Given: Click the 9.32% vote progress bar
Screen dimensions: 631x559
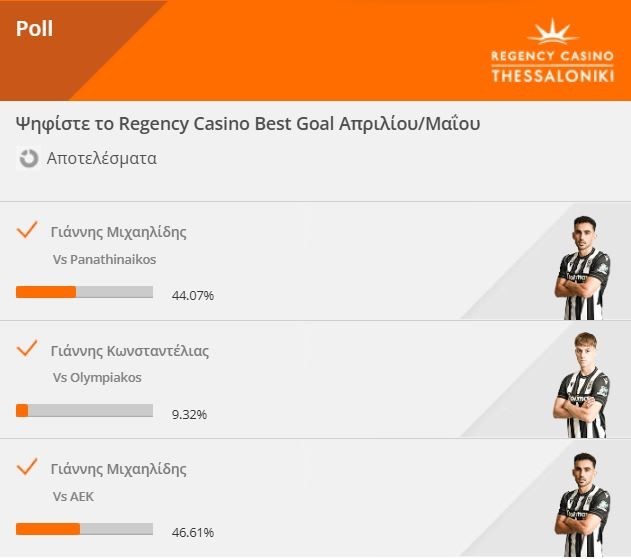Looking at the screenshot, I should [84, 411].
